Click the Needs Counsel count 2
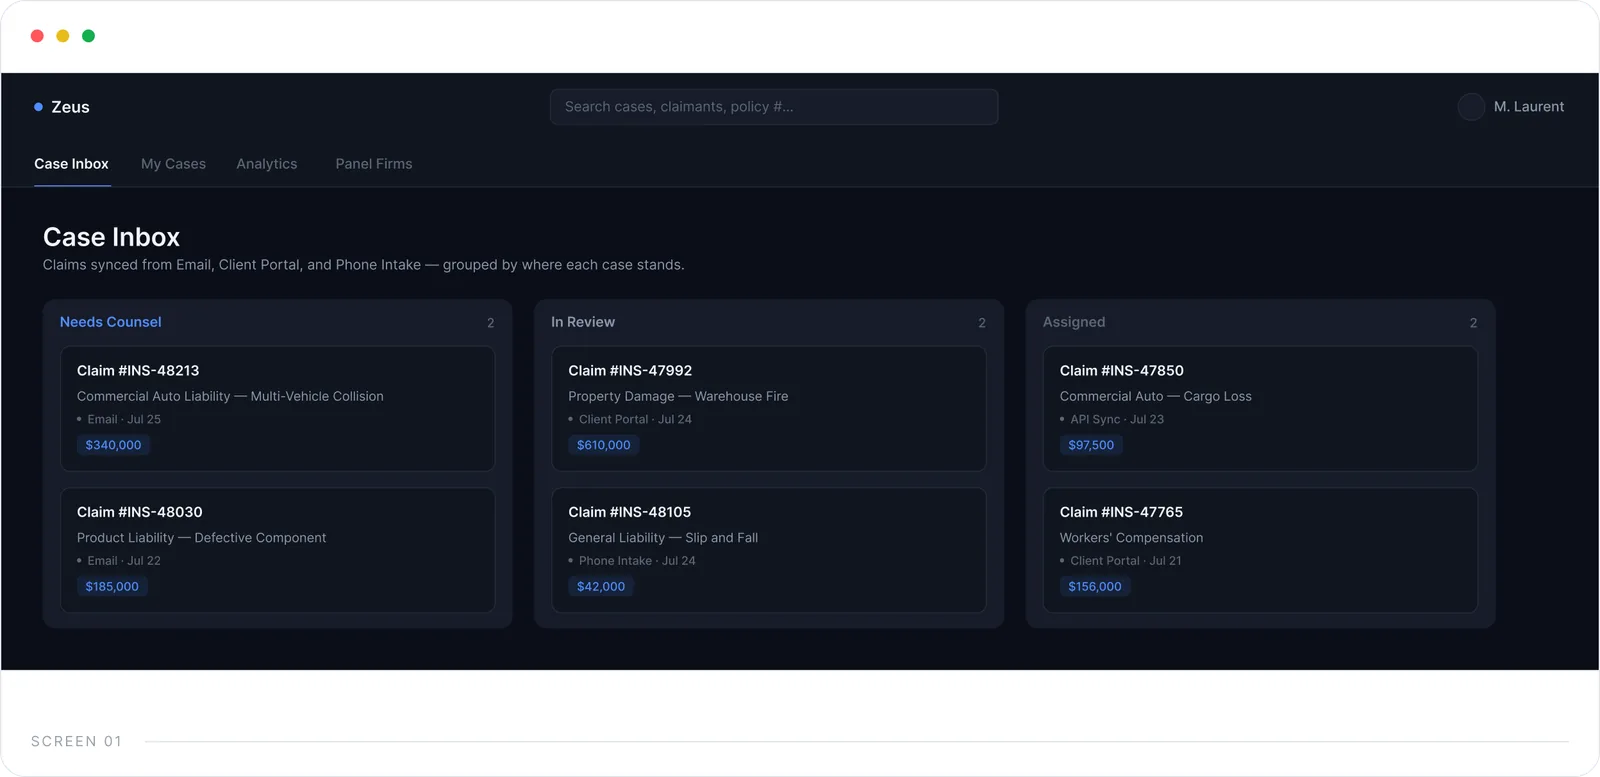The image size is (1600, 777). pyautogui.click(x=491, y=323)
